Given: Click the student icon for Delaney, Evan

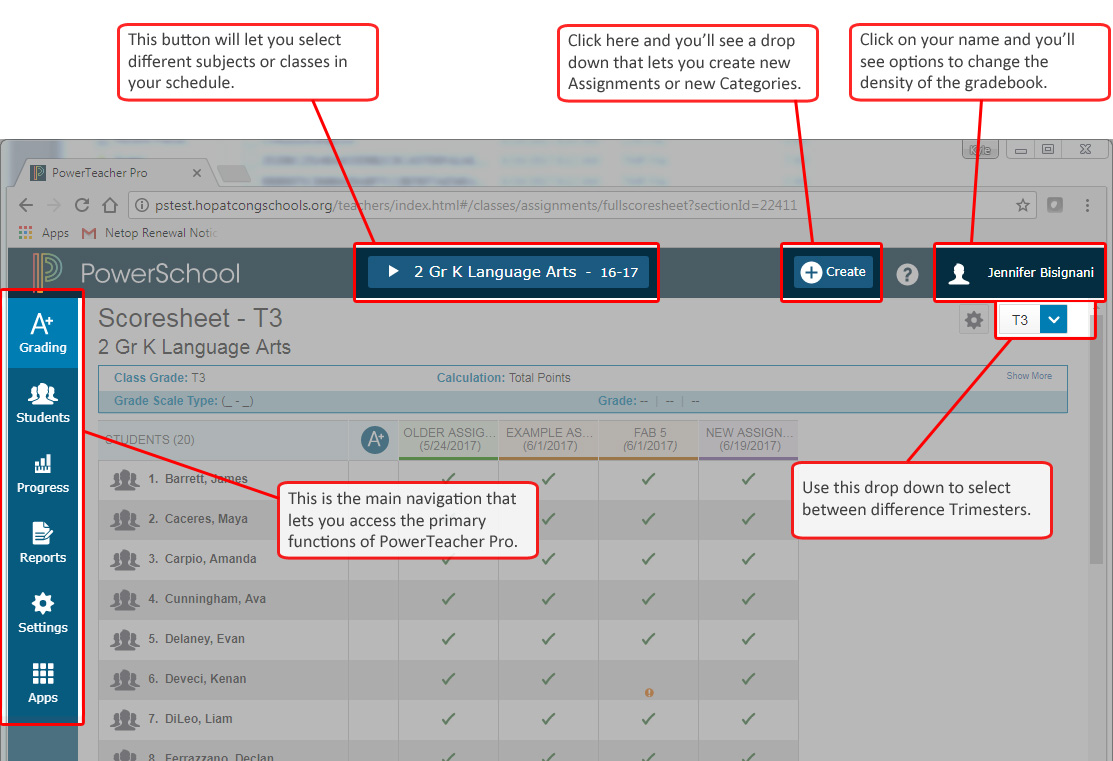Looking at the screenshot, I should pos(125,640).
